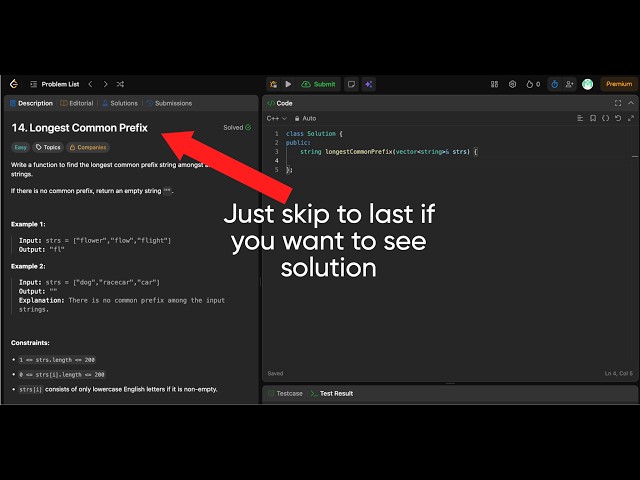Switch to Solutions tab
The image size is (640, 480).
click(x=120, y=103)
